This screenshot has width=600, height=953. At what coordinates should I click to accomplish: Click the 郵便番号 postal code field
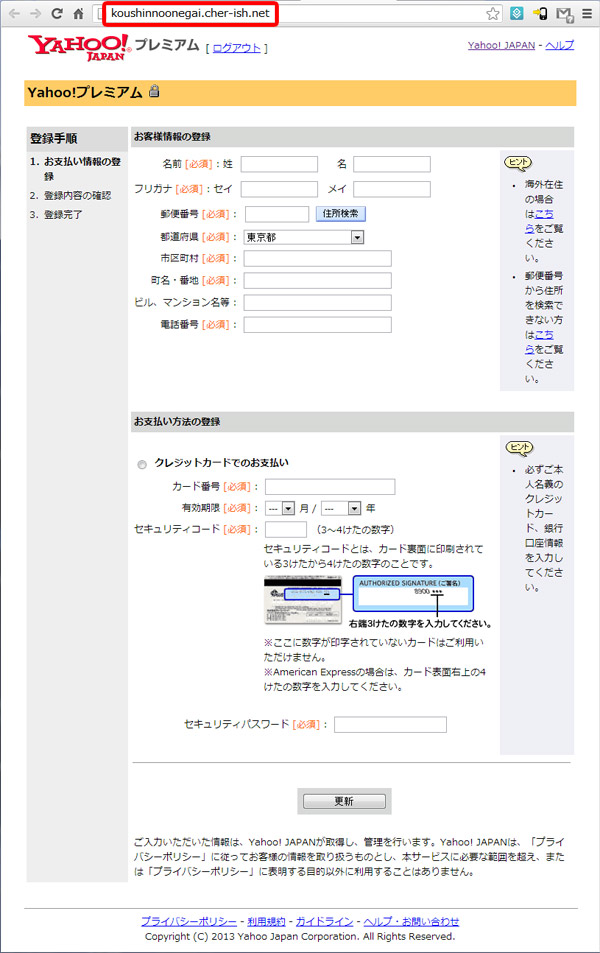click(x=277, y=214)
